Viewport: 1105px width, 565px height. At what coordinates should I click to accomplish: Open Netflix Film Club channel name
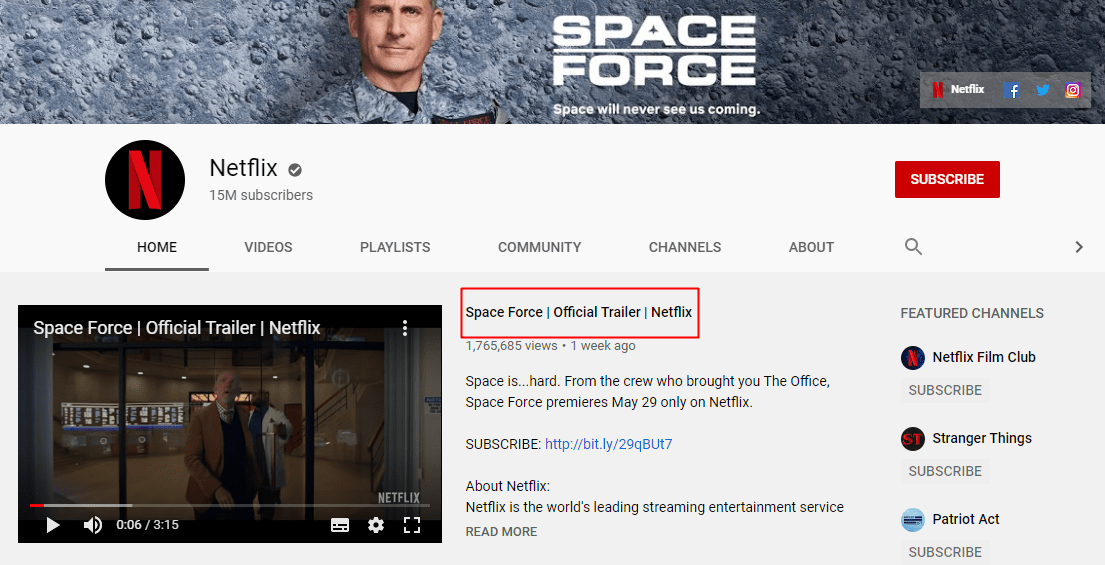click(984, 357)
